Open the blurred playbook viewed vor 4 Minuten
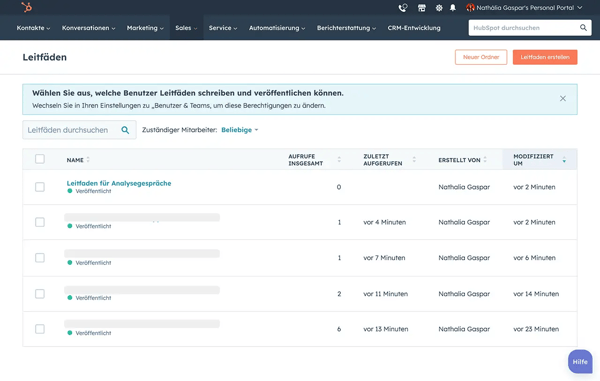This screenshot has width=600, height=381. click(x=142, y=217)
